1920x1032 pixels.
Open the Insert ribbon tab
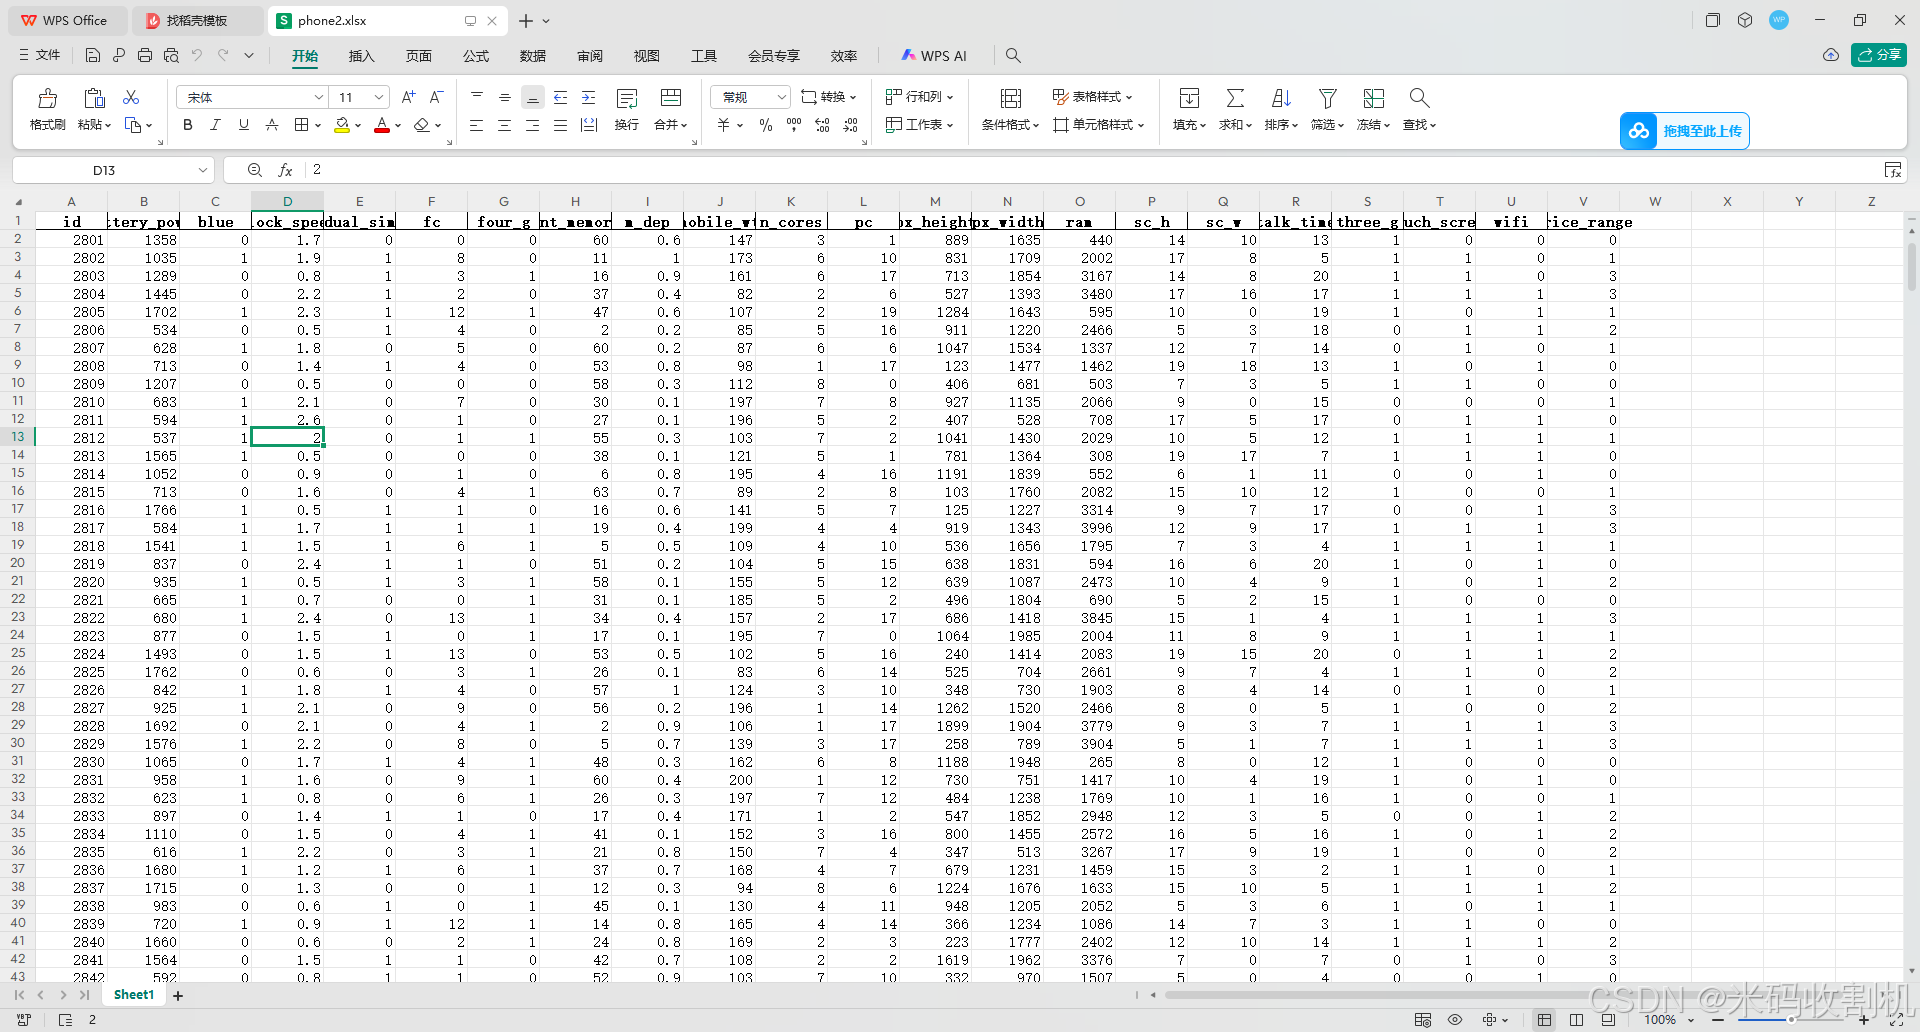point(361,56)
